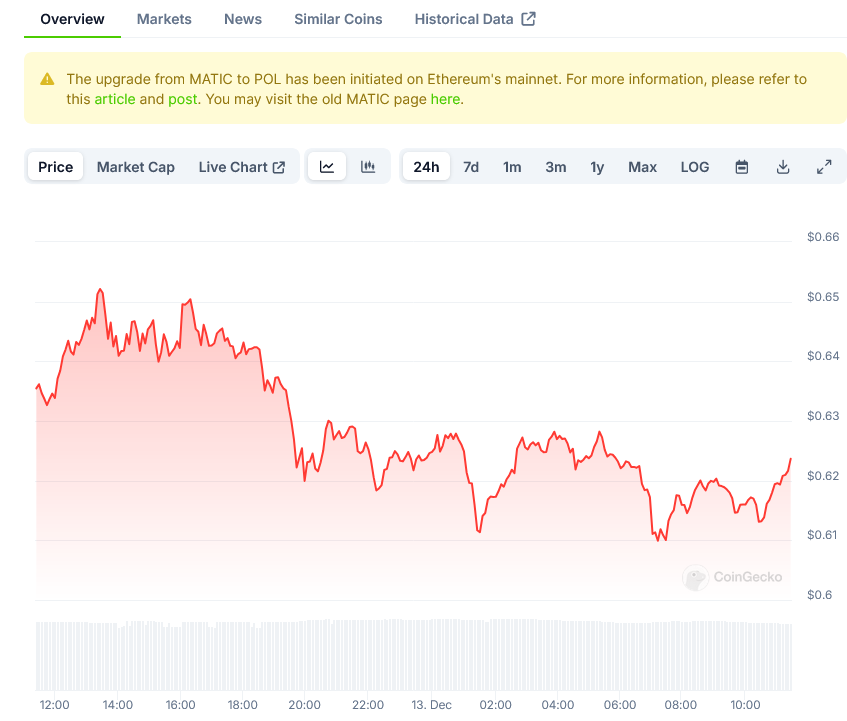This screenshot has height=721, width=847.
Task: Click the CoinGecko watermark logo
Action: click(733, 577)
